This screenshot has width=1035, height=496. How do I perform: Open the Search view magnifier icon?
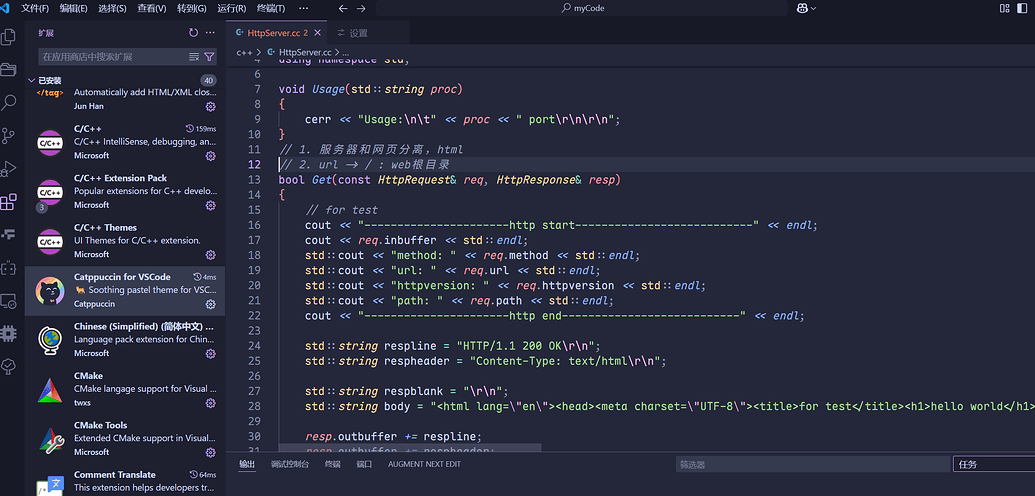9,102
